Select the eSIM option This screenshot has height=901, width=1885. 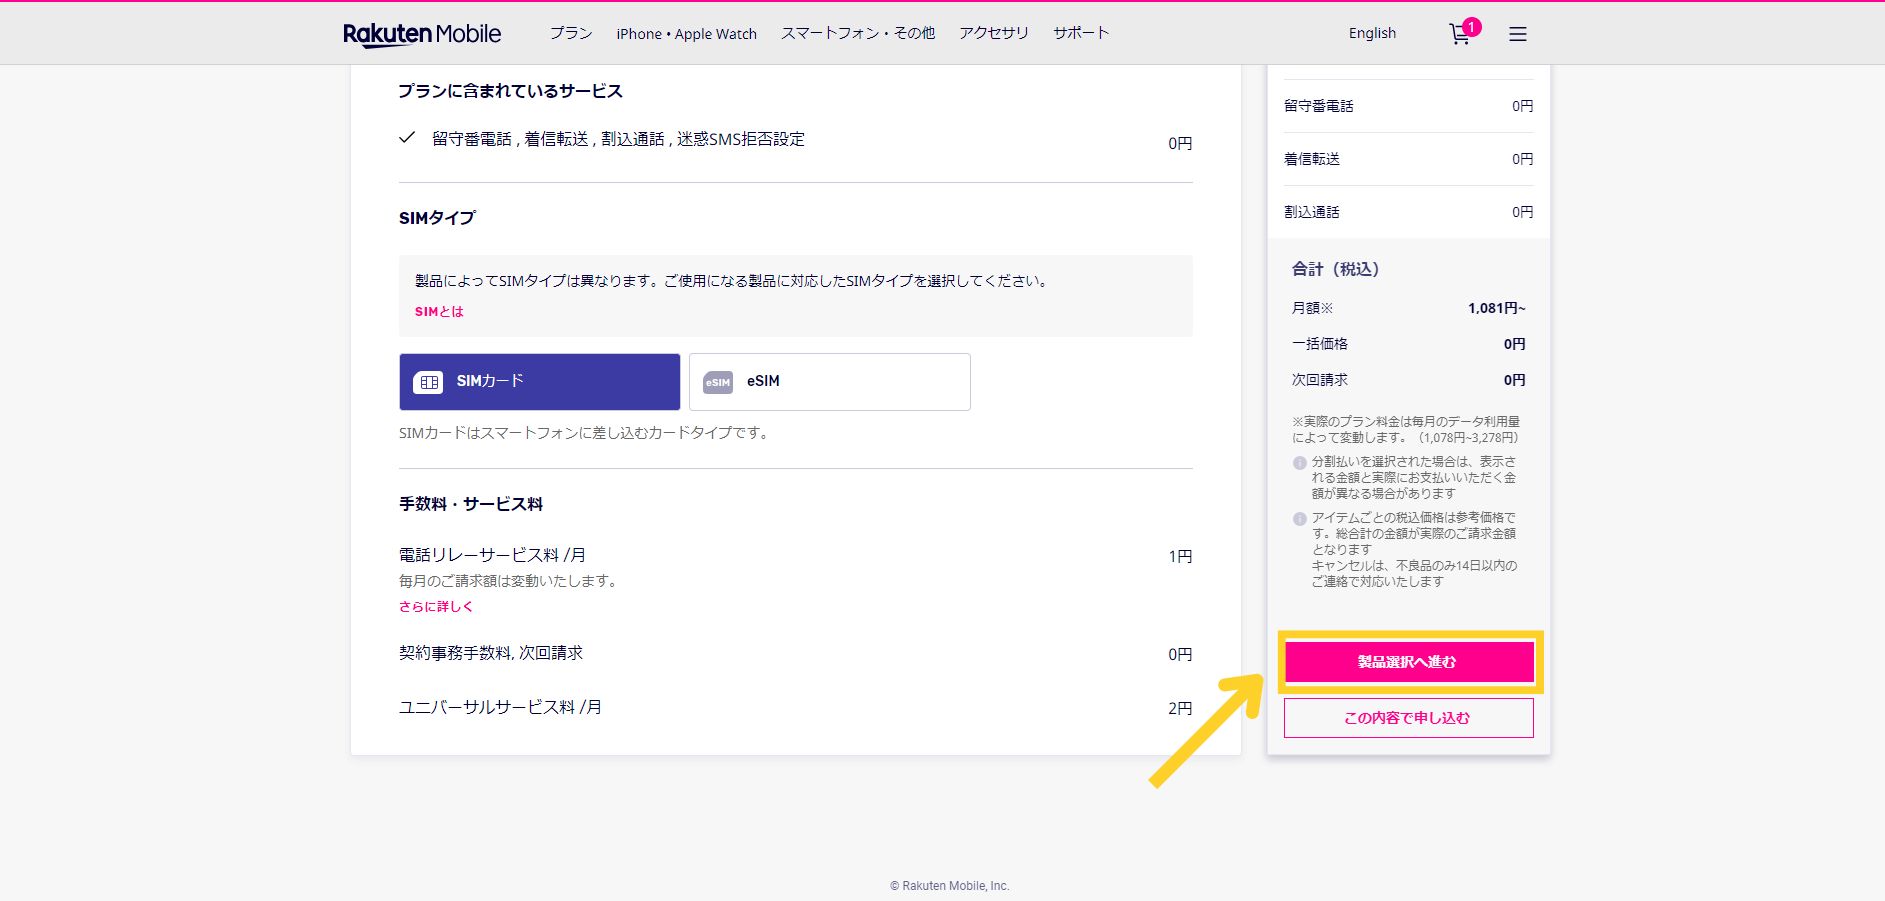click(829, 382)
